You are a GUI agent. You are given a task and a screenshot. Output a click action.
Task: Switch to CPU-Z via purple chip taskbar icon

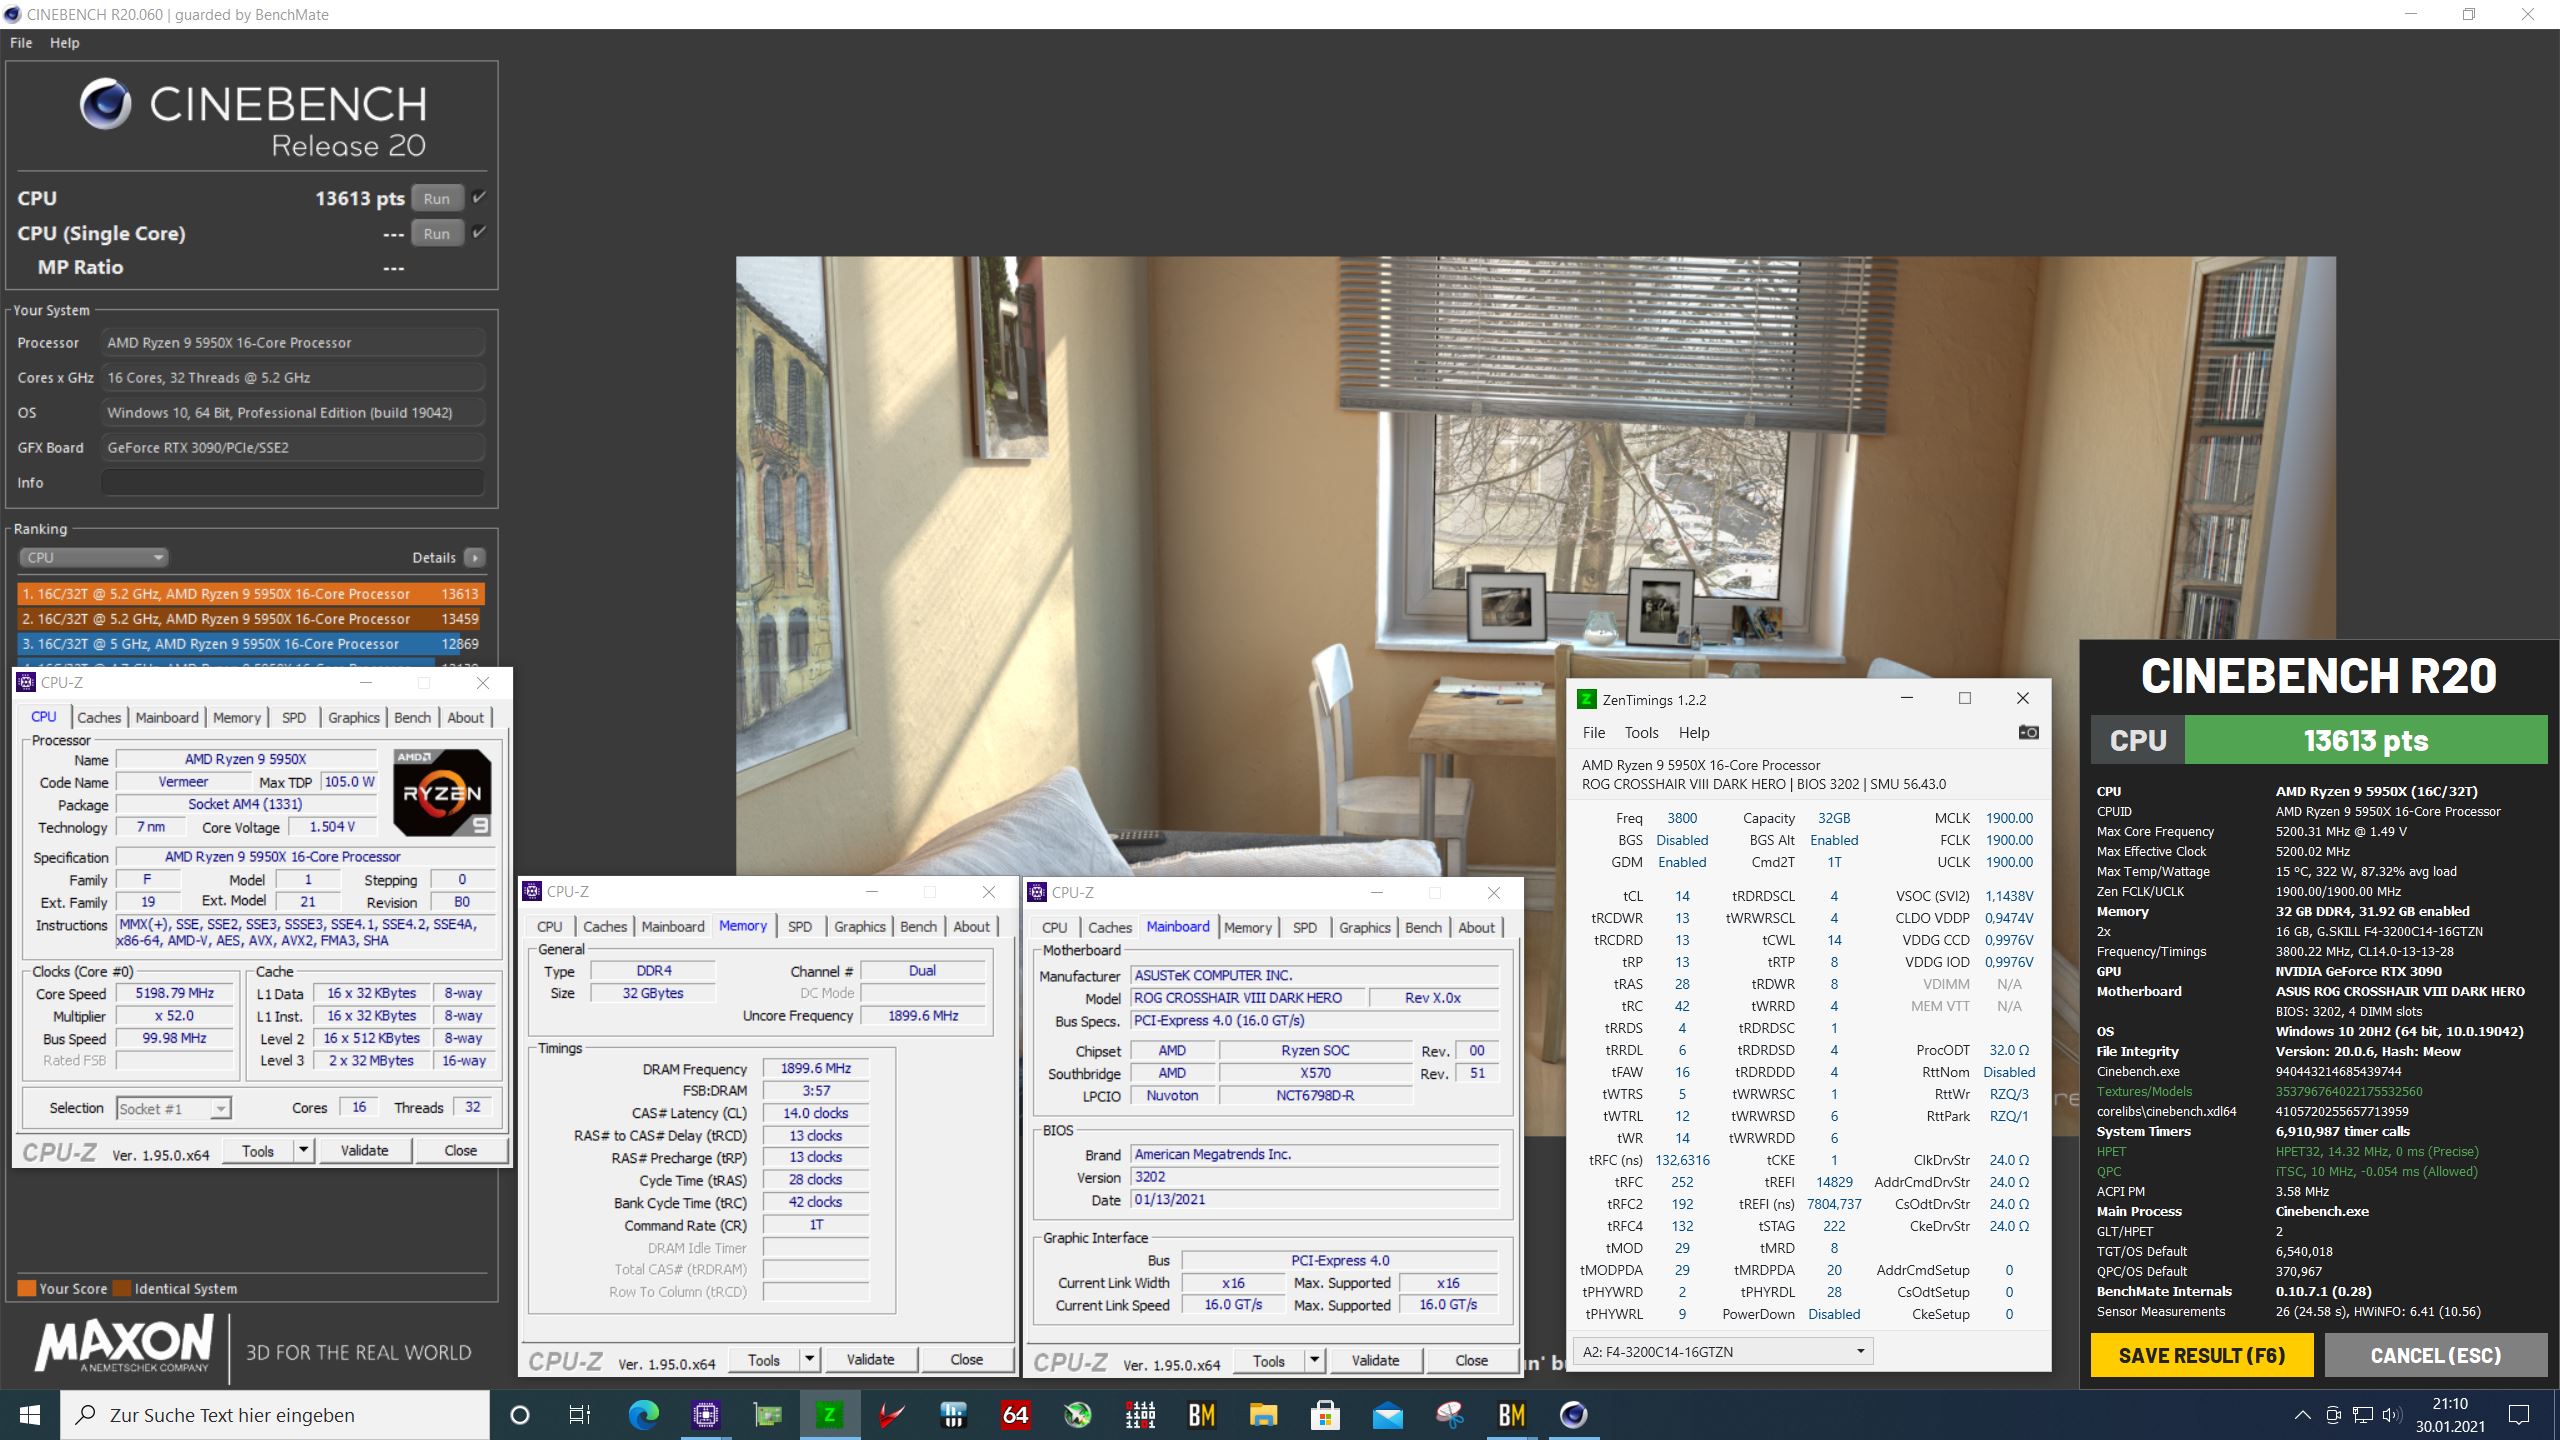[706, 1415]
